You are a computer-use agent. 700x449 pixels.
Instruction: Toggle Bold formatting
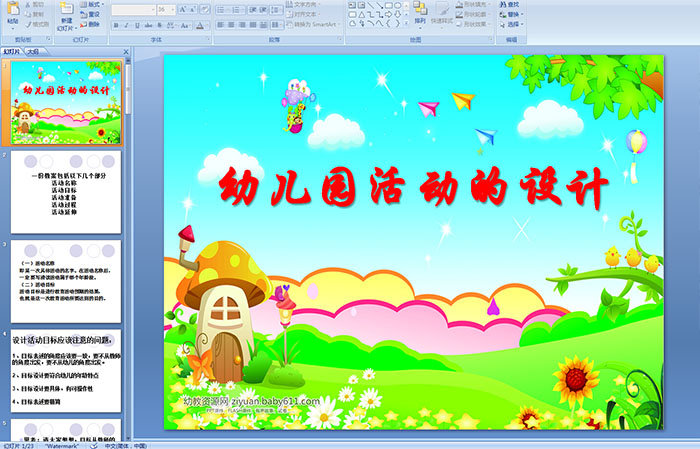(x=116, y=25)
